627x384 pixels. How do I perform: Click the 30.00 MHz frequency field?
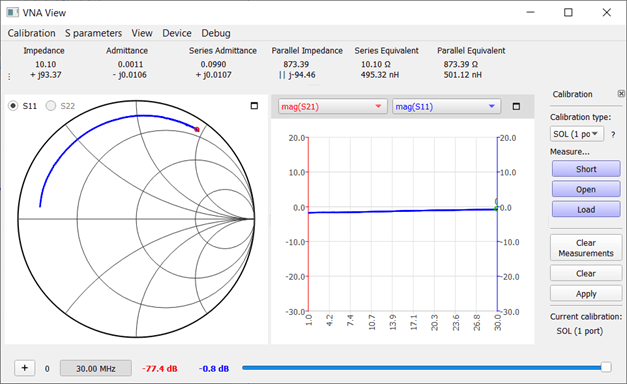(x=96, y=368)
